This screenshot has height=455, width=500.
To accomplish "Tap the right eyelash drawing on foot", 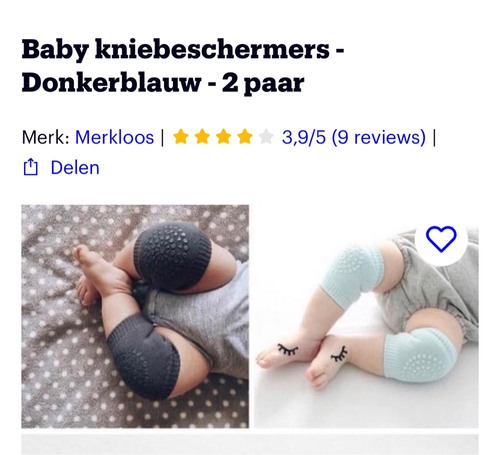I will pyautogui.click(x=339, y=354).
